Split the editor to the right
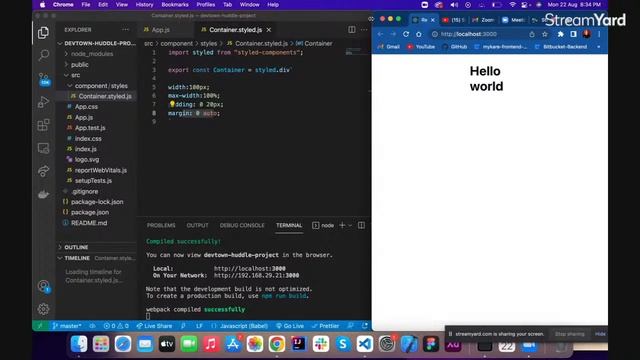The width and height of the screenshot is (640, 360). point(351,29)
